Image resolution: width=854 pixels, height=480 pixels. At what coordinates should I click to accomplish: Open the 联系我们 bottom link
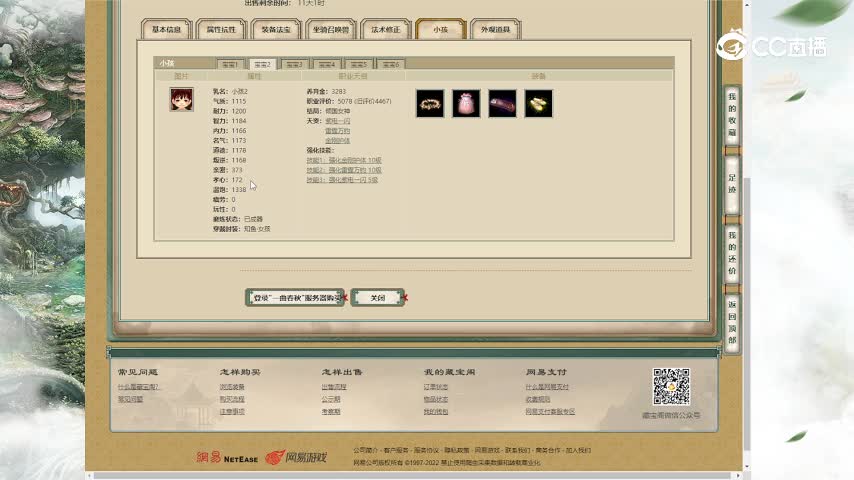pyautogui.click(x=517, y=451)
